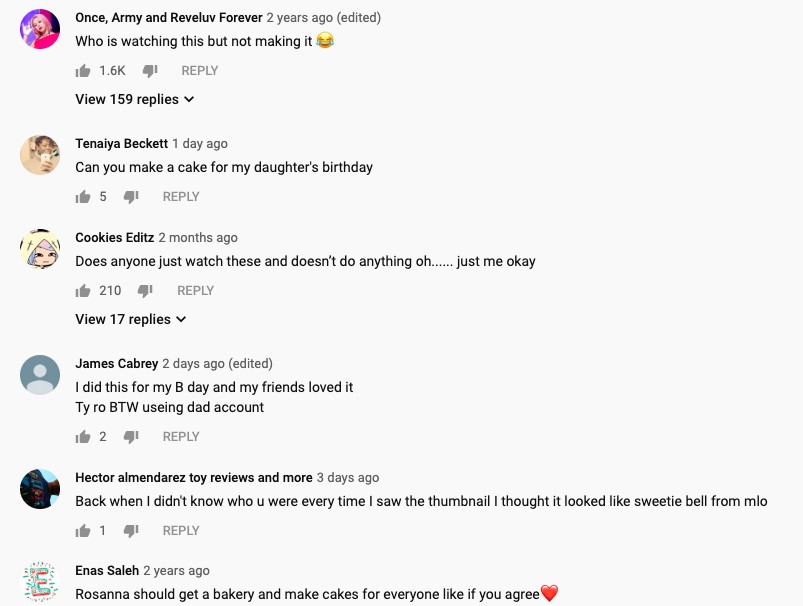Reply to Tenaiya Beckett's comment
Viewport: 803px width, 606px height.
181,197
